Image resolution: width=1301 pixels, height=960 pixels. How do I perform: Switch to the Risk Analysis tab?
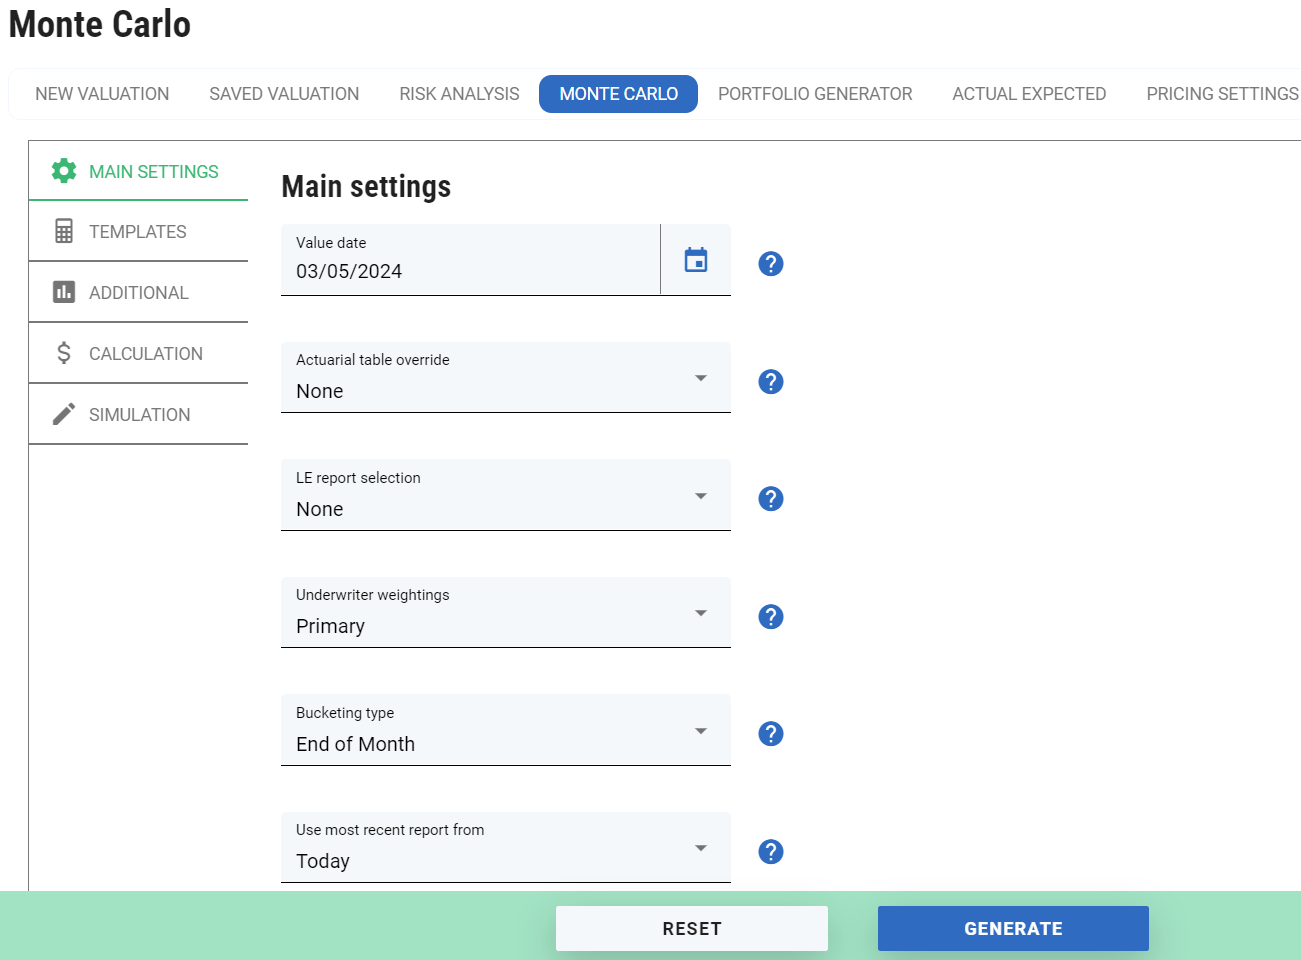[x=459, y=94]
